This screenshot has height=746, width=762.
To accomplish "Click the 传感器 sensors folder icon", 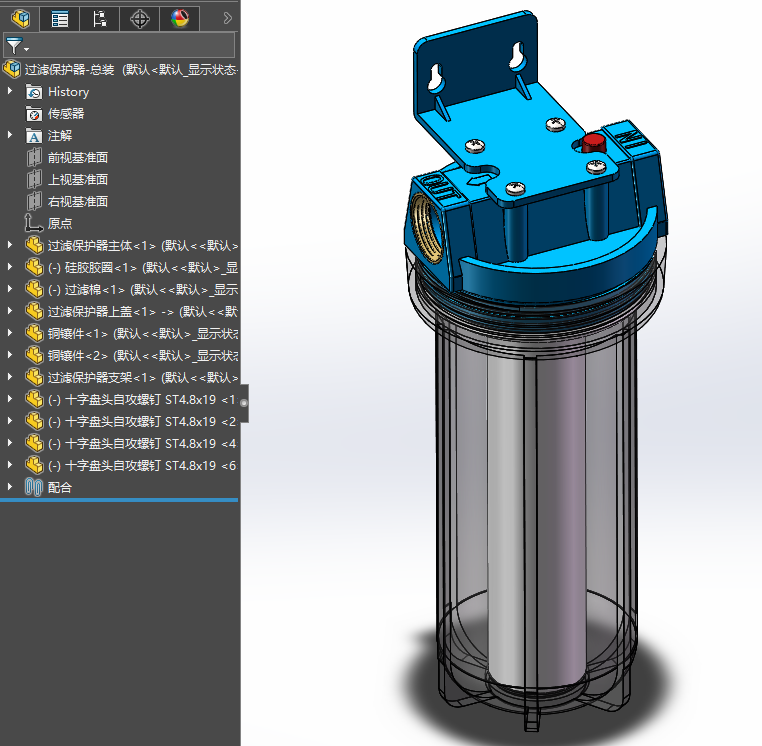I will pyautogui.click(x=34, y=114).
